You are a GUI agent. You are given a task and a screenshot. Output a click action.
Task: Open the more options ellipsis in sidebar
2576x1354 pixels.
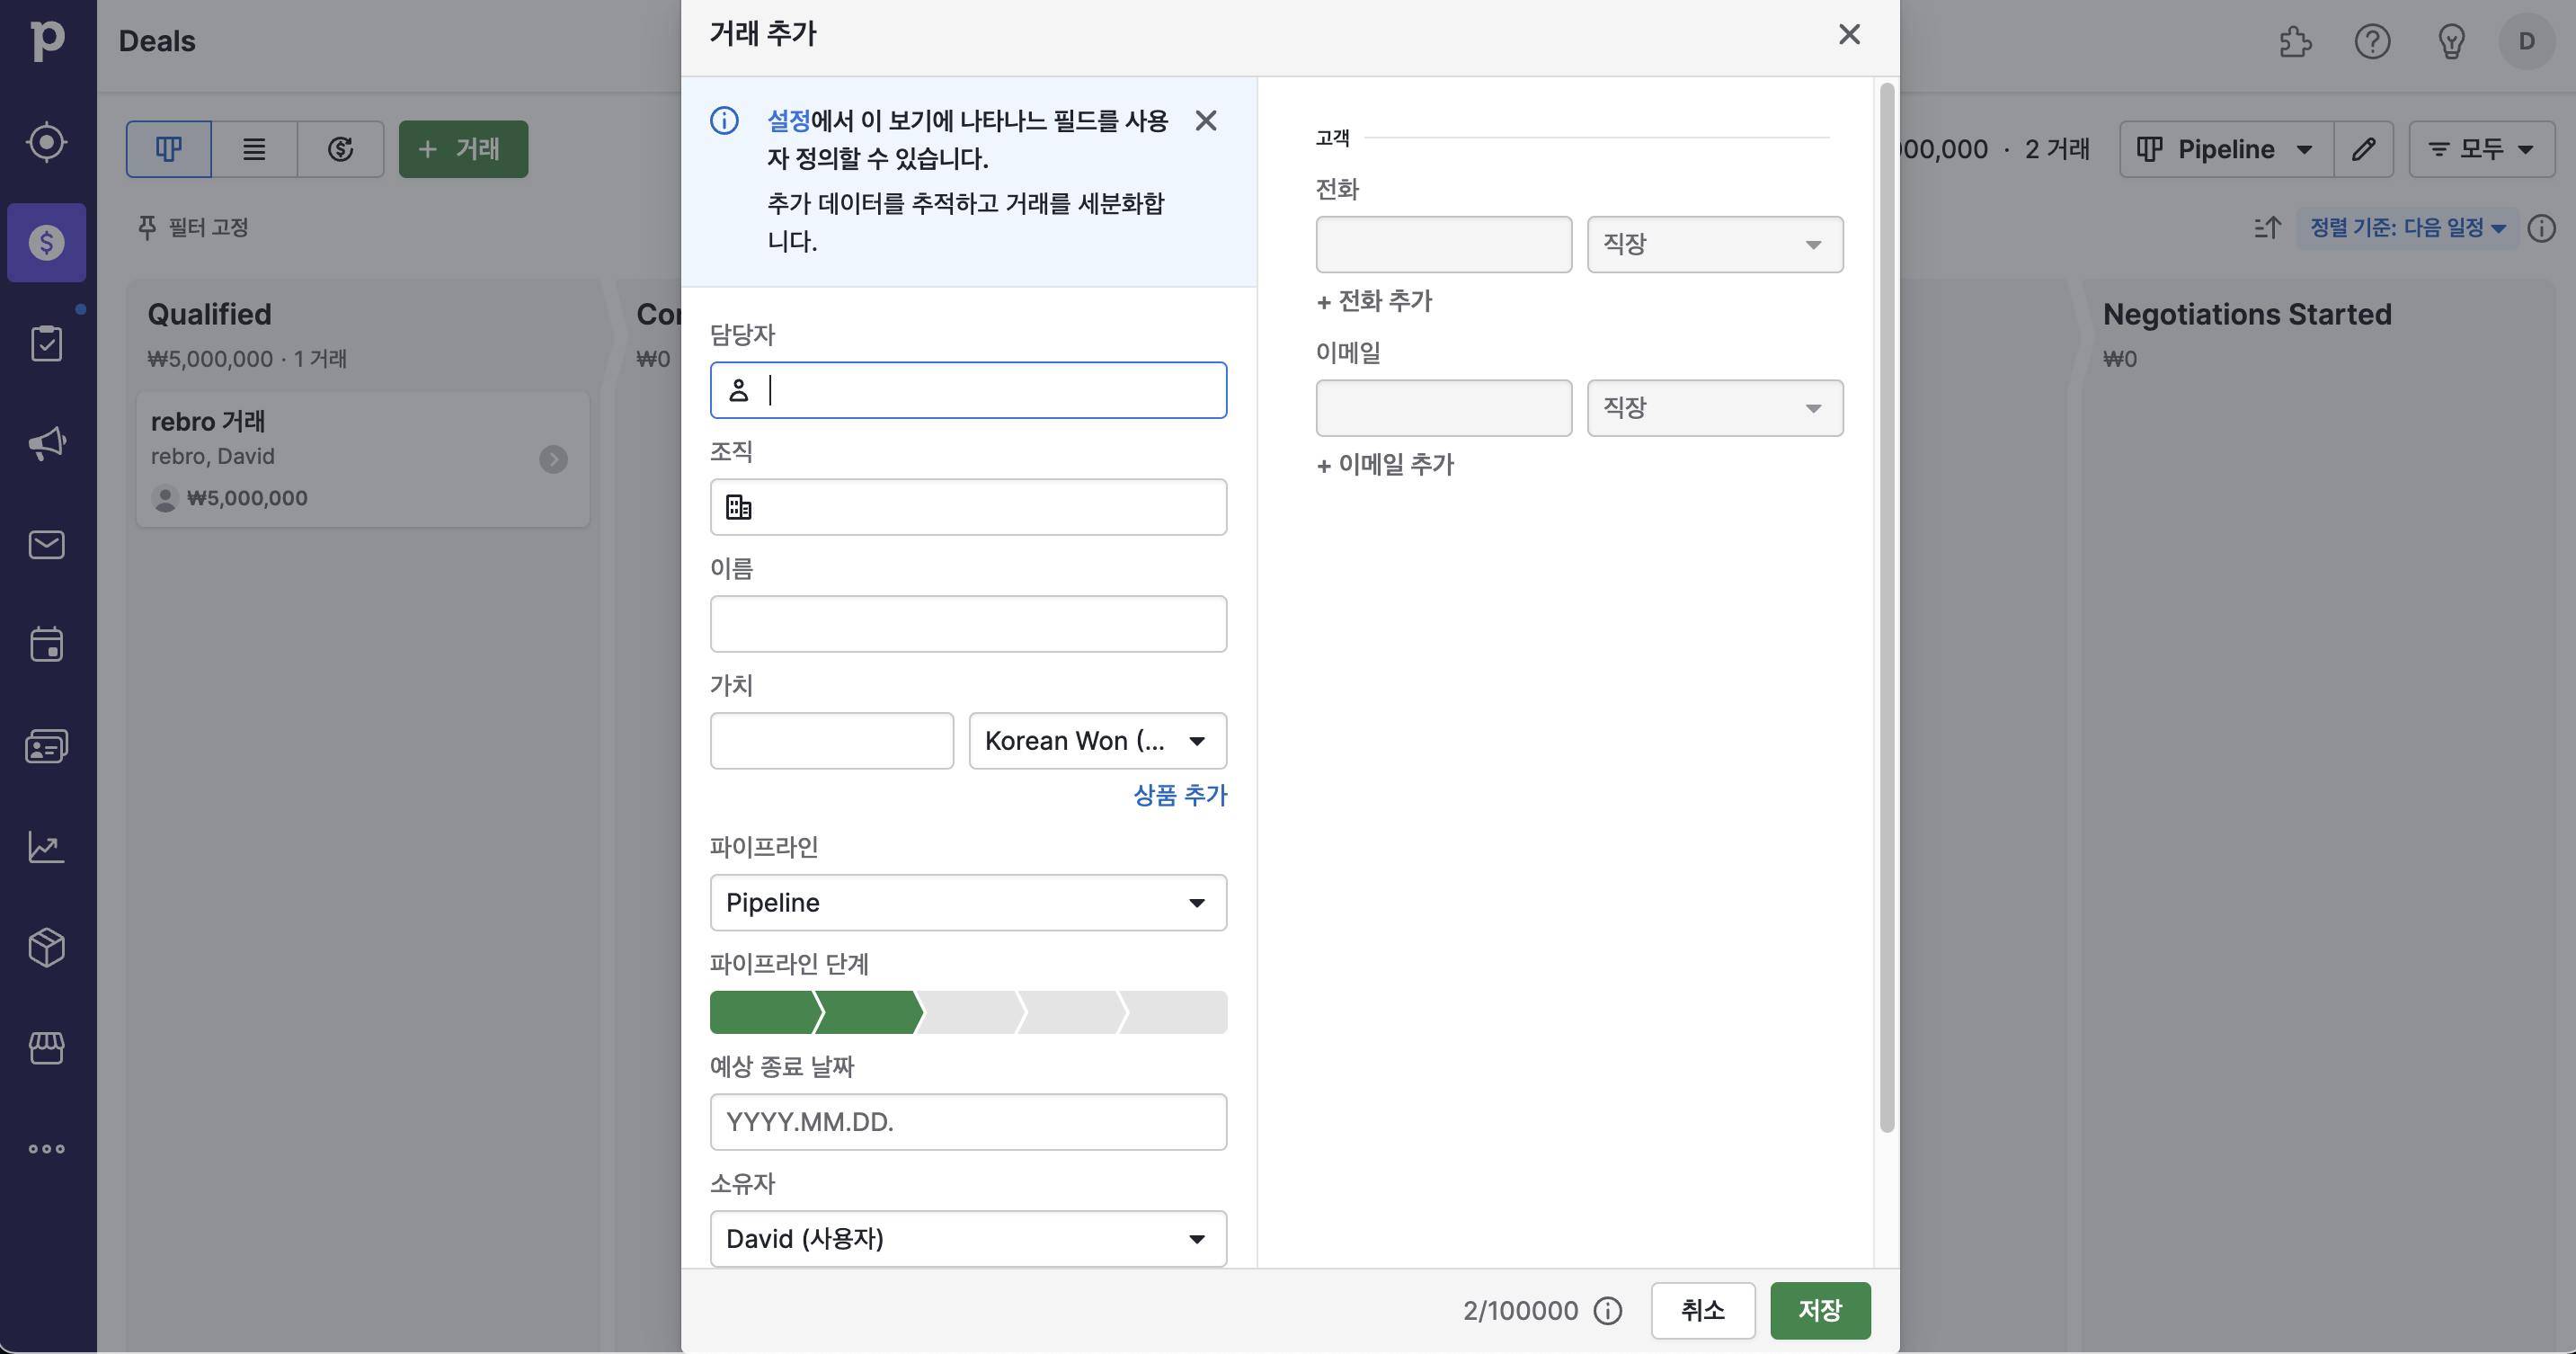(47, 1149)
